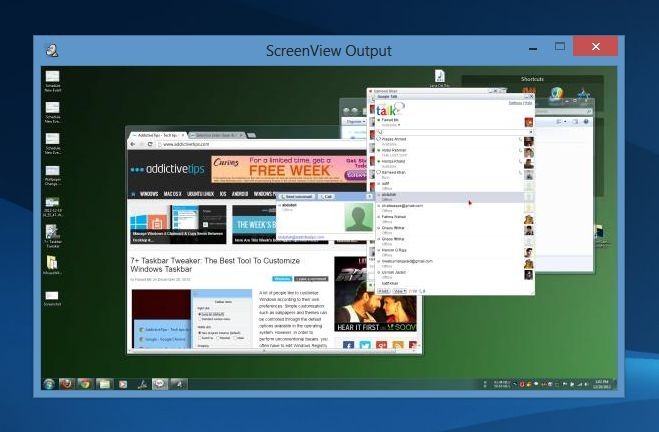Open the folder icon in remote taskbar
This screenshot has width=659, height=432.
click(104, 384)
